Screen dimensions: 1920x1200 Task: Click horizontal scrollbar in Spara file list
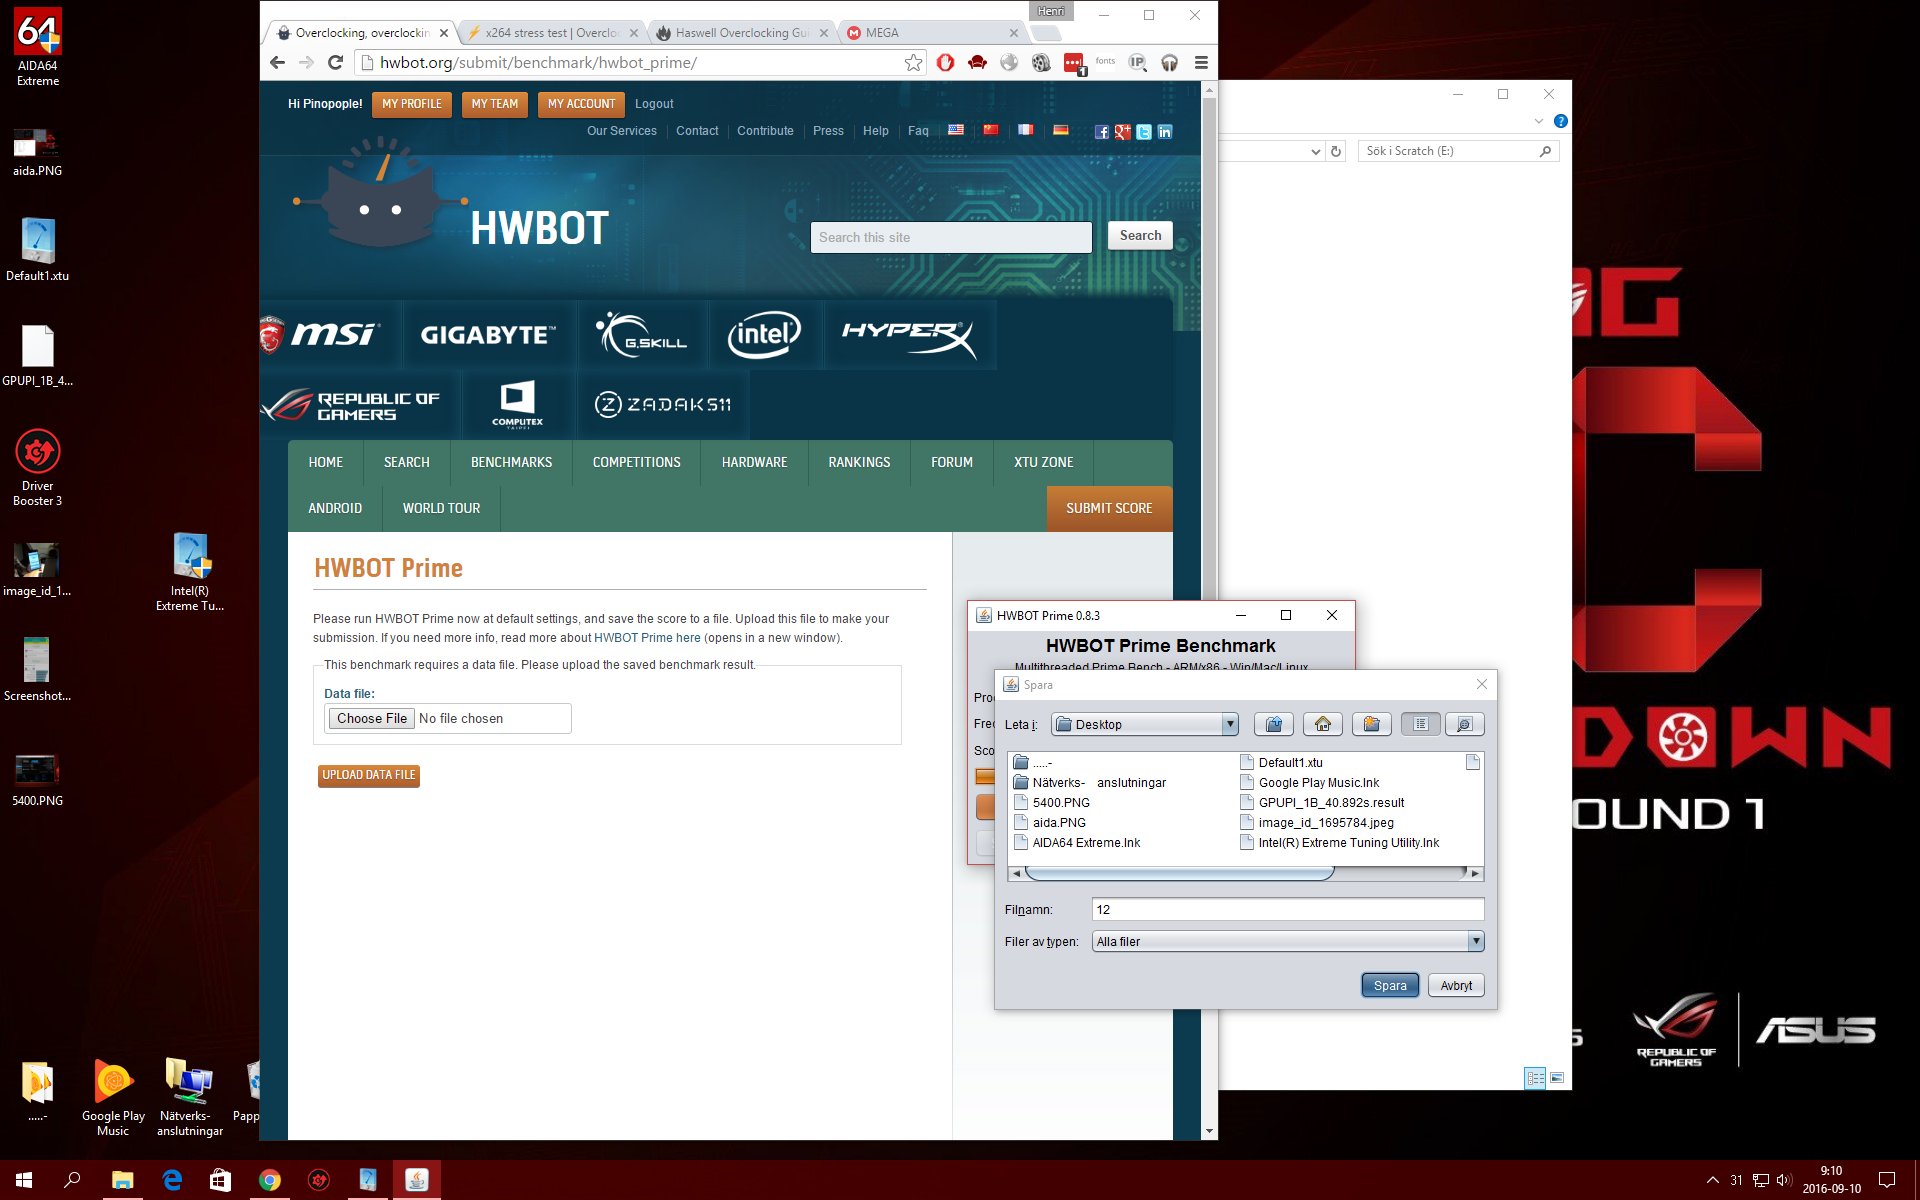pyautogui.click(x=1180, y=873)
